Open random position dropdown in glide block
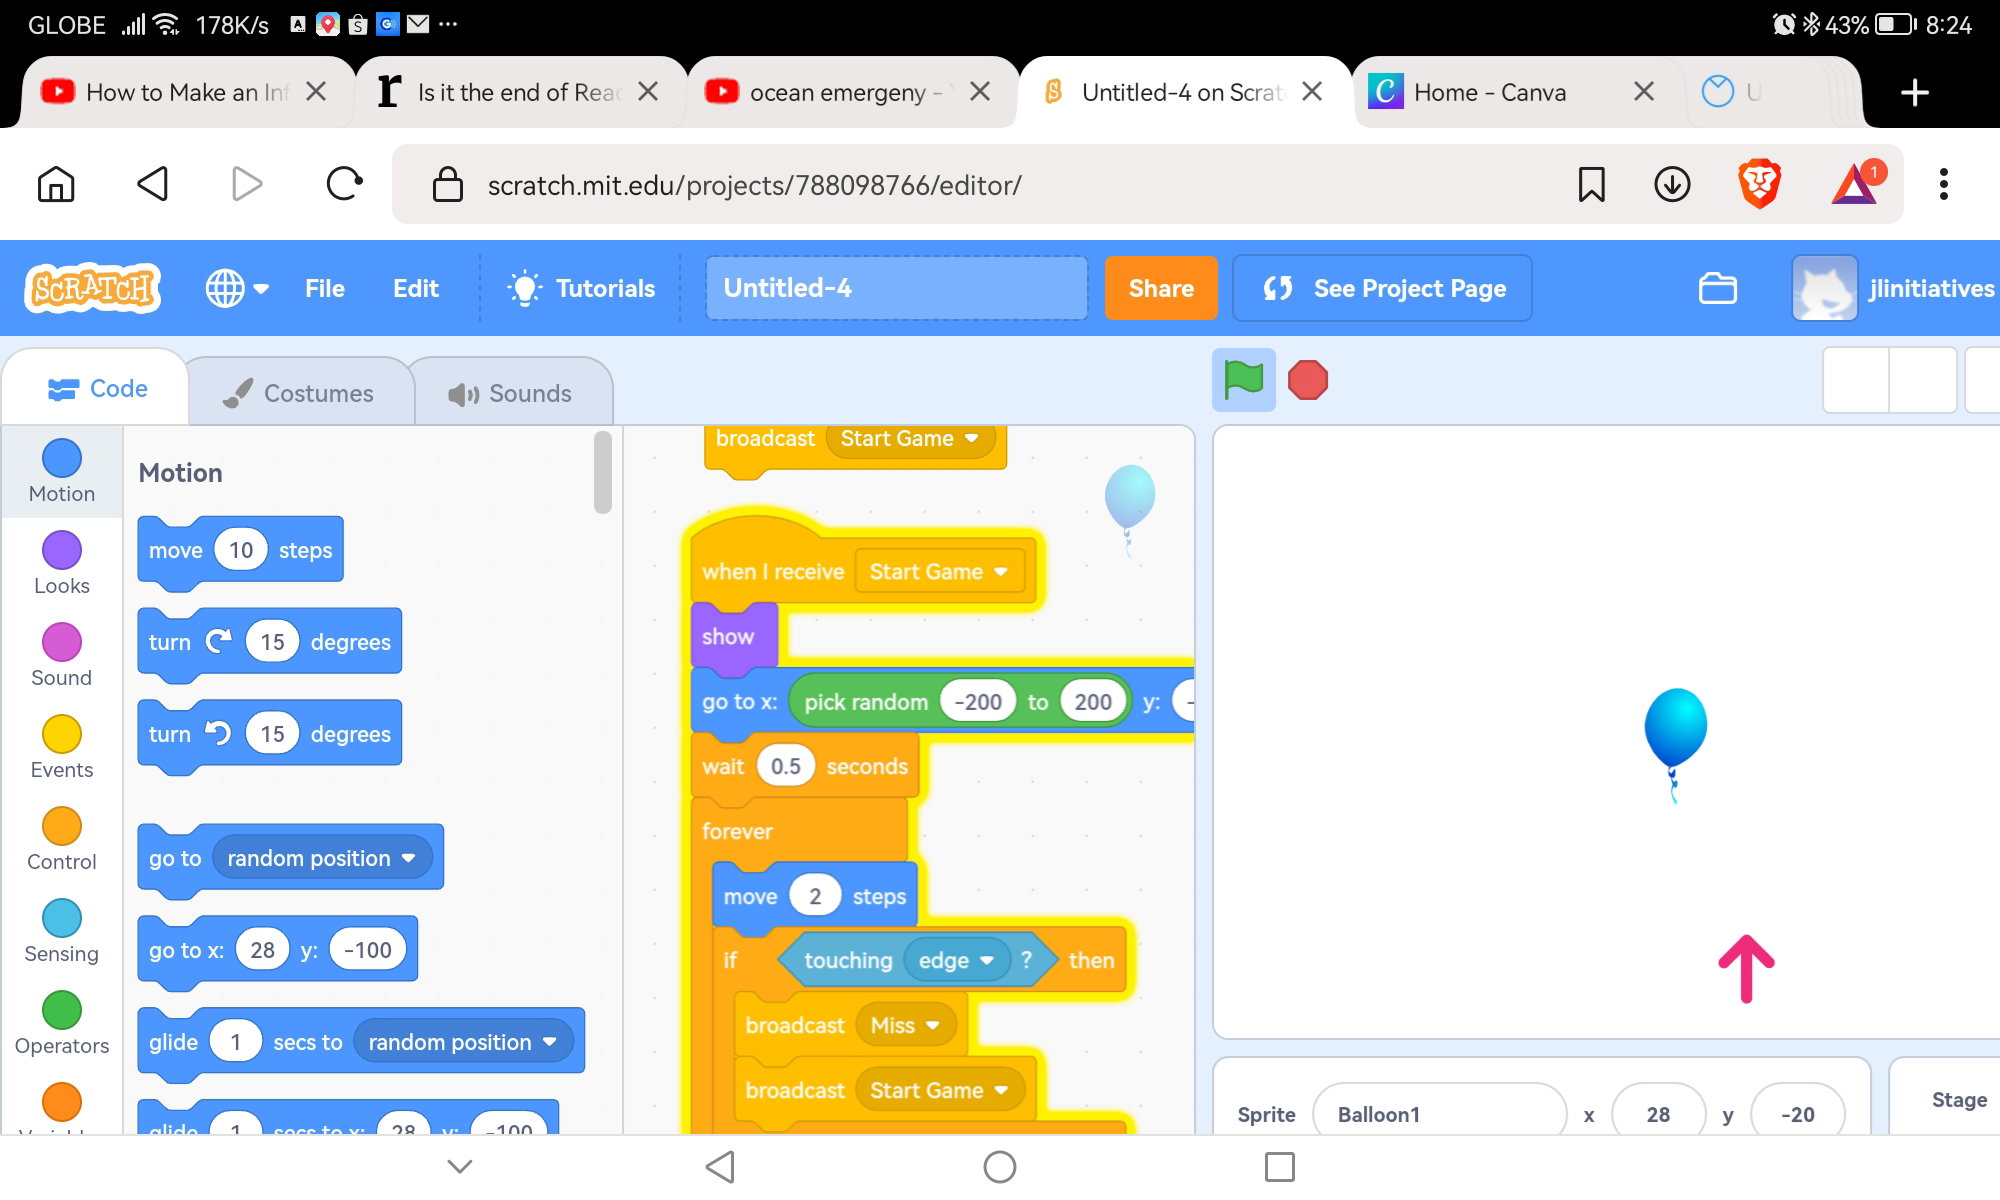The height and width of the screenshot is (1200, 2000). point(463,1042)
